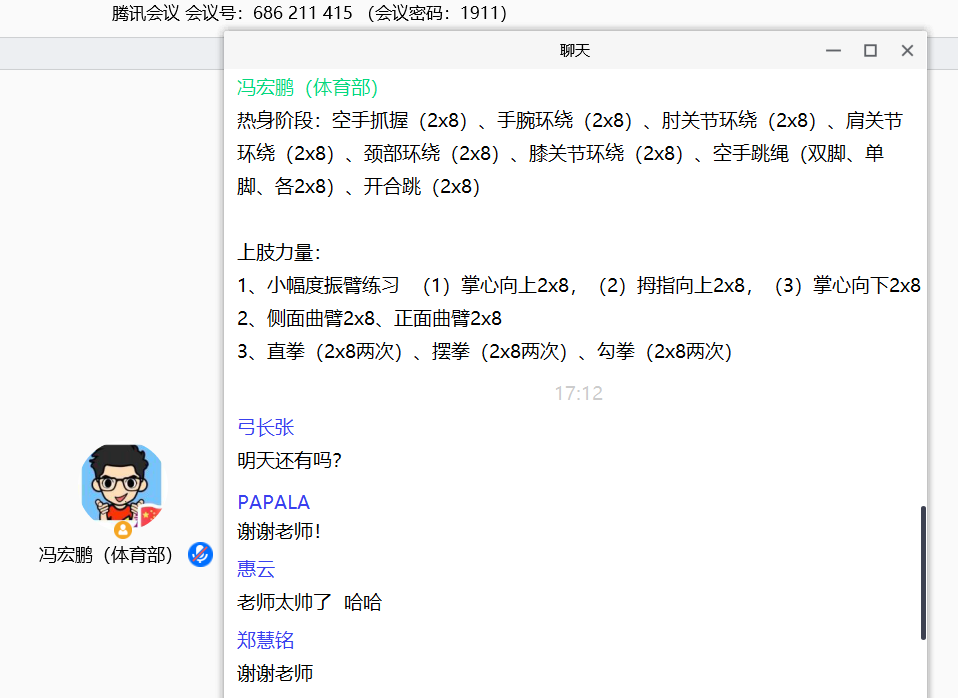Click the line starting 3、直拳（2x8两次）
Screen dimensions: 958x698
coord(484,351)
